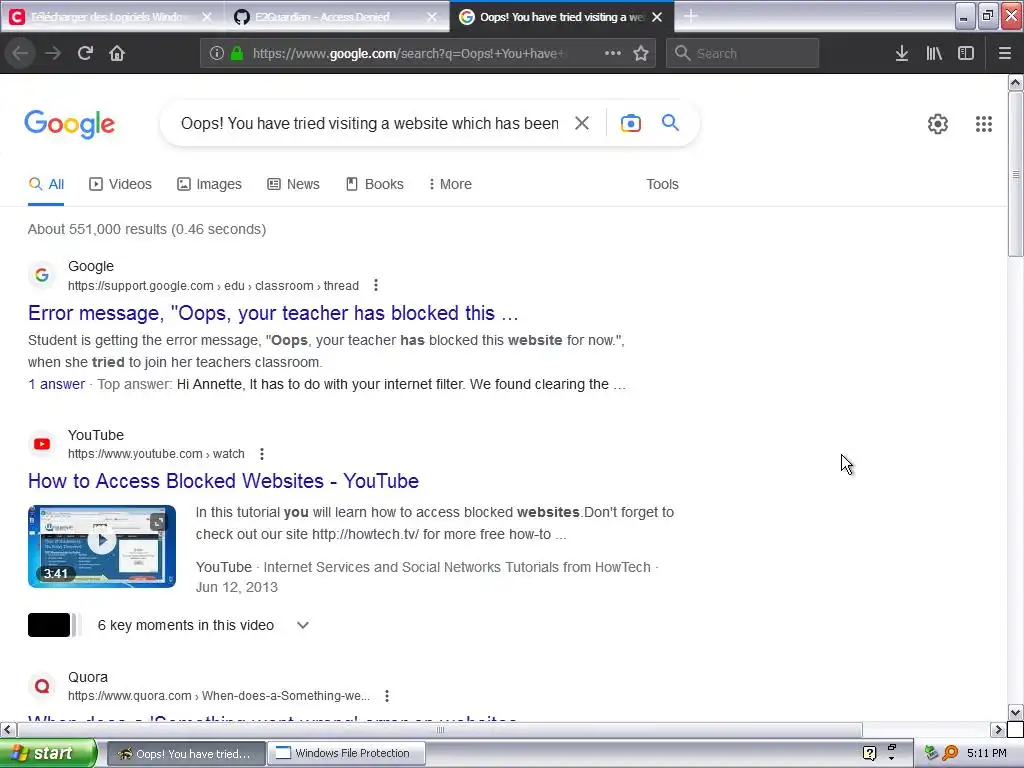Close the active Oops search tab
This screenshot has width=1024, height=768.
pos(657,17)
